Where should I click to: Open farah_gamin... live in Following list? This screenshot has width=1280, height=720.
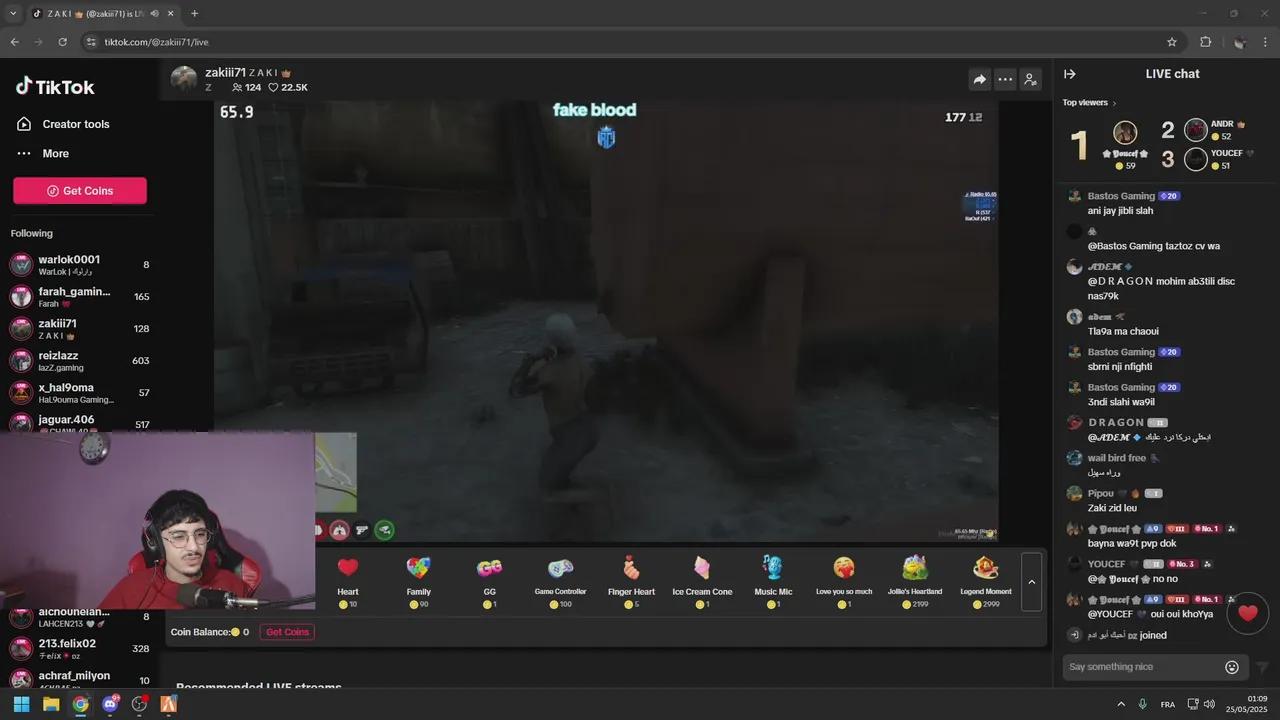pos(80,297)
